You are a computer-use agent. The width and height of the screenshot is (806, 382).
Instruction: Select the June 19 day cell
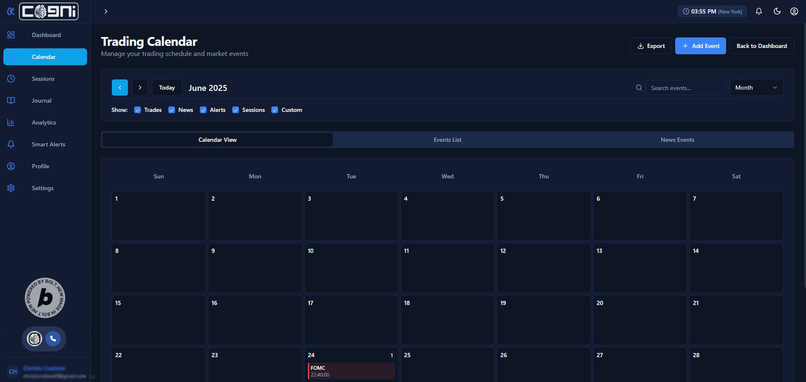(544, 320)
